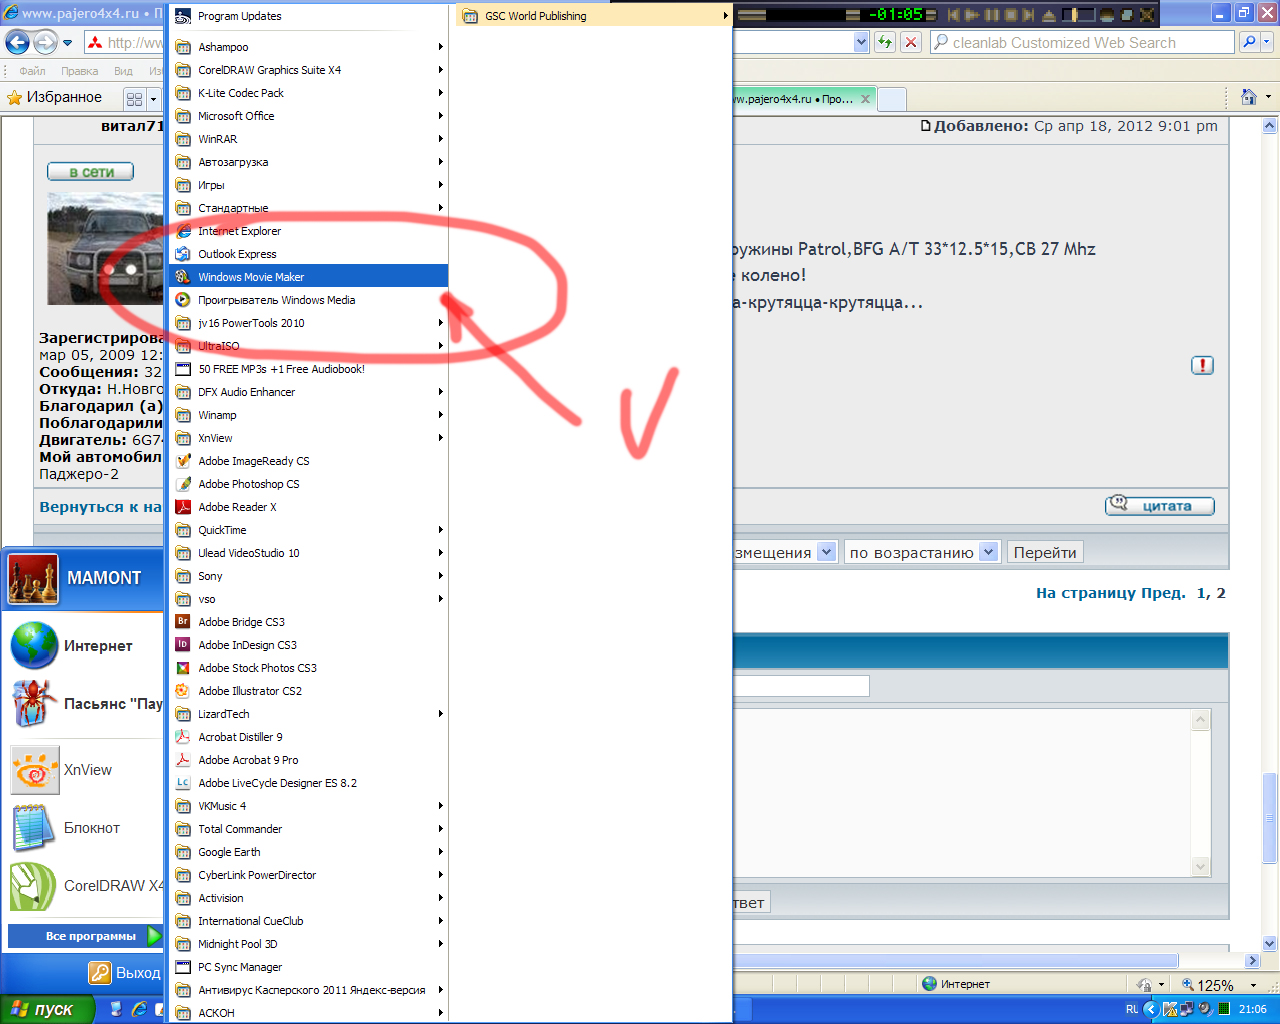Viewport: 1280px width, 1024px height.
Task: Click the MAMONT user picture
Action: tap(34, 580)
